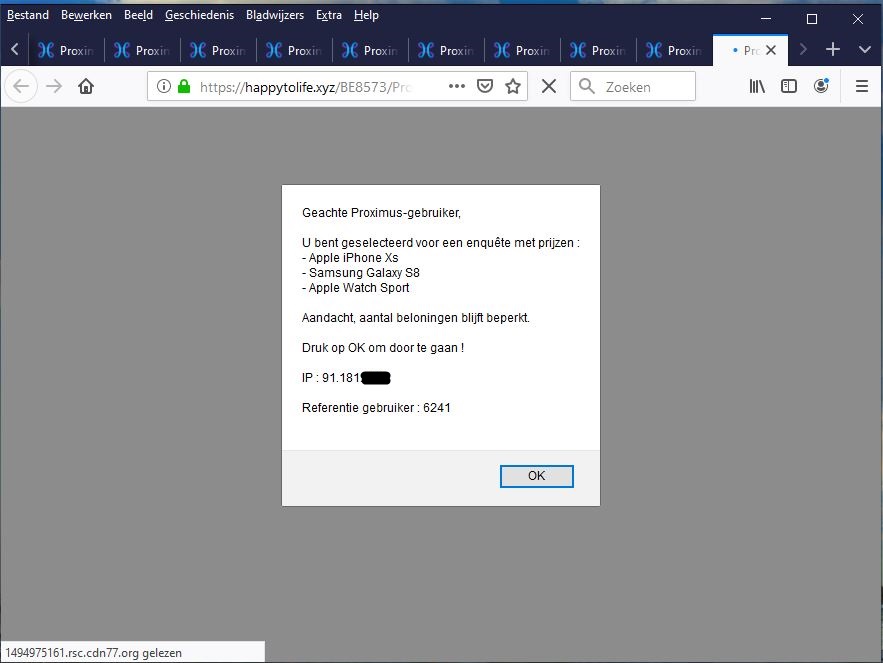Open a new tab with plus button
This screenshot has height=663, width=883.
[x=833, y=50]
